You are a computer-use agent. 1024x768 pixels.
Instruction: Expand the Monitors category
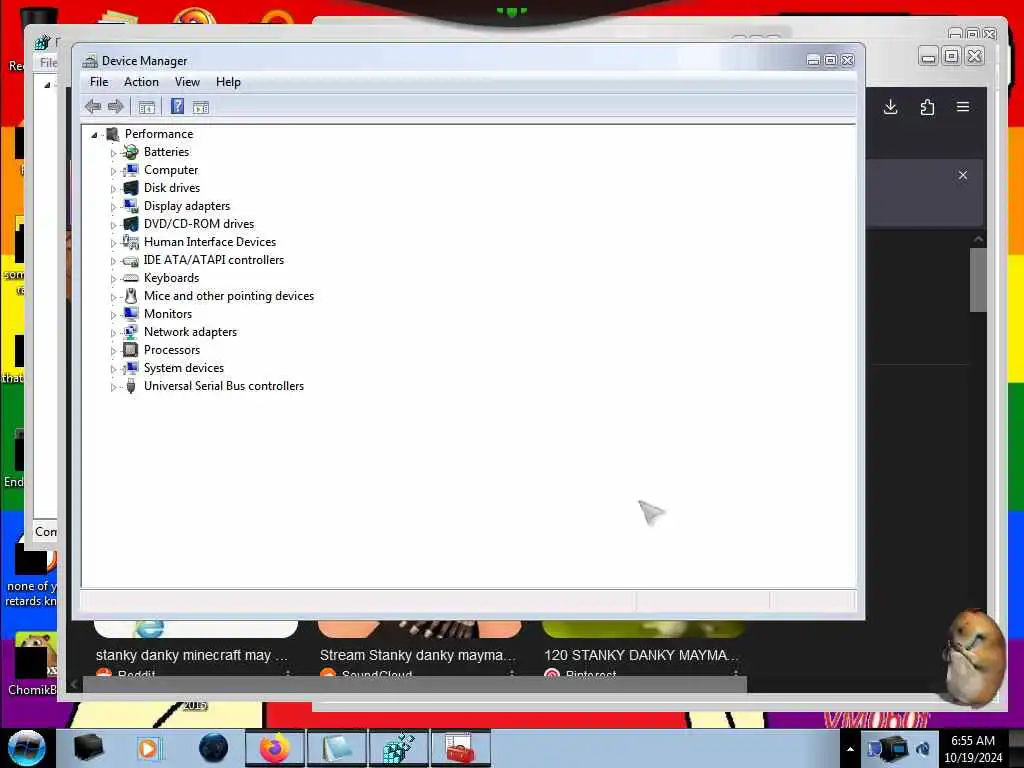tap(113, 315)
